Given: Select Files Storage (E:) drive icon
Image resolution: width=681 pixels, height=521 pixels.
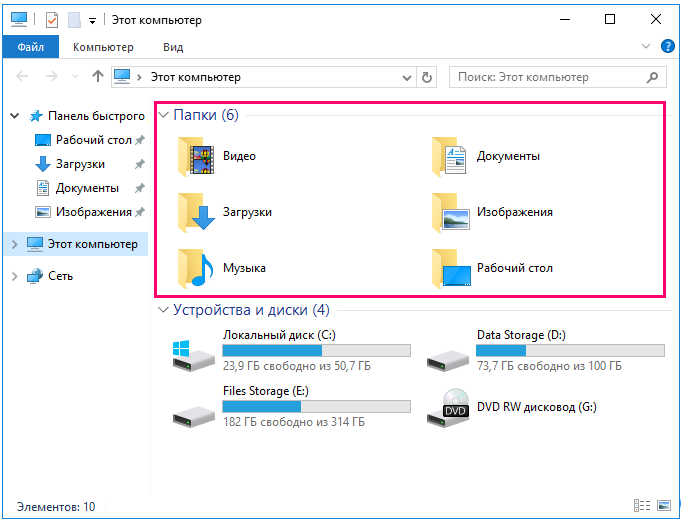Looking at the screenshot, I should pos(194,416).
